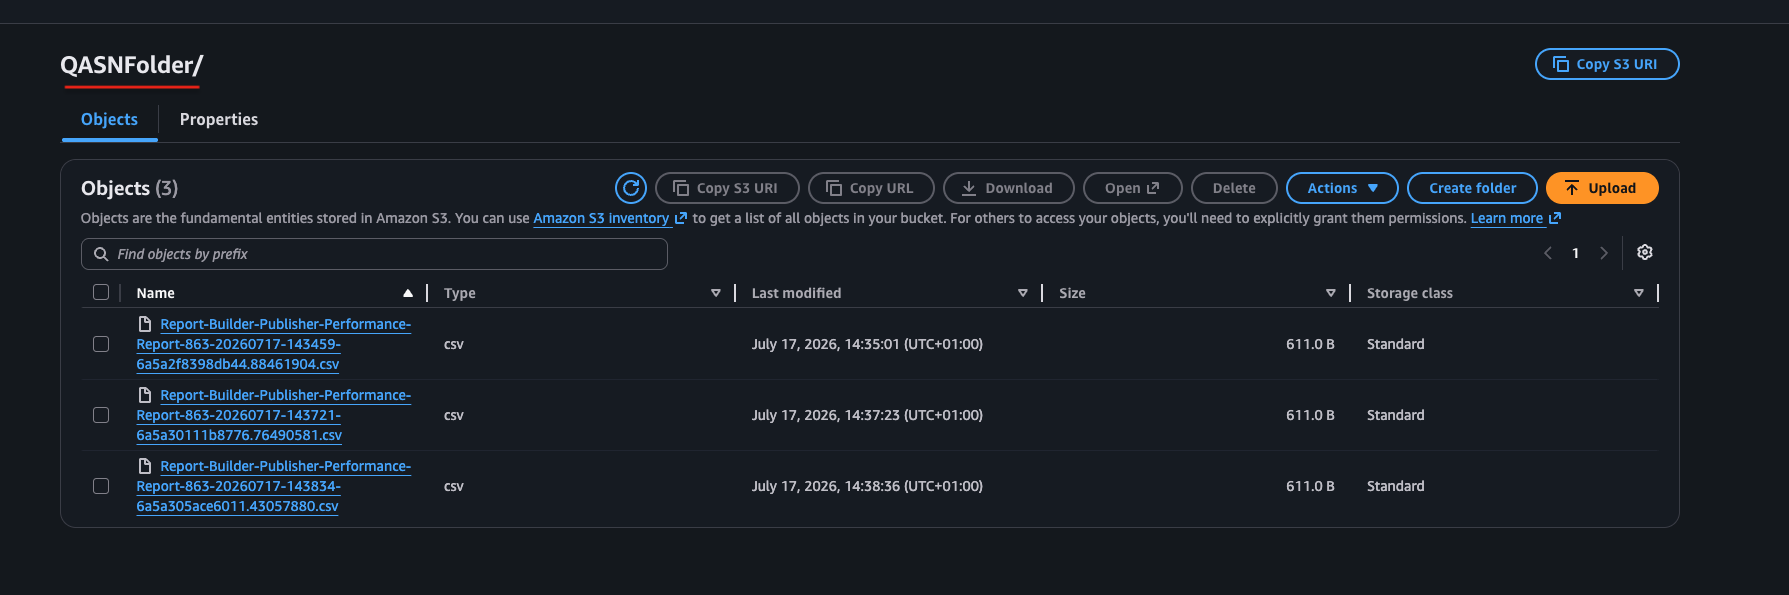Click file icon of 143721 report row
The width and height of the screenshot is (1789, 595).
[x=145, y=395]
